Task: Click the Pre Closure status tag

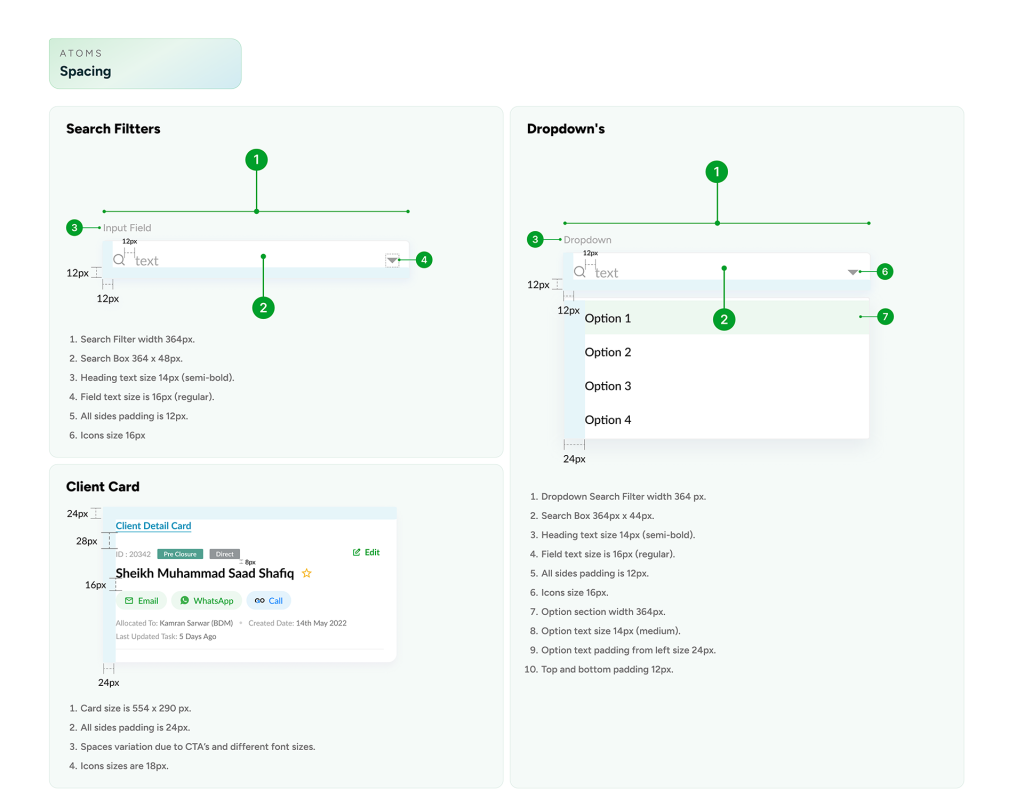Action: point(180,554)
